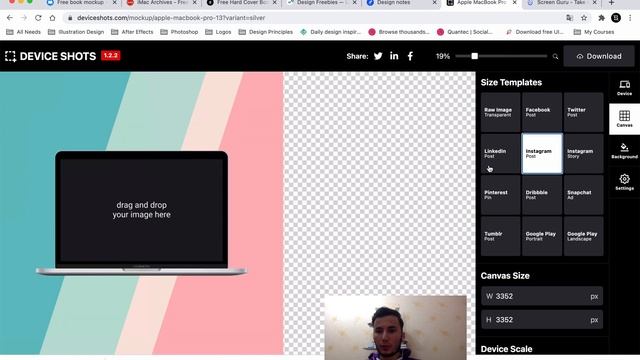The image size is (640, 360).
Task: Switch to Design notes tab
Action: (x=402, y=3)
